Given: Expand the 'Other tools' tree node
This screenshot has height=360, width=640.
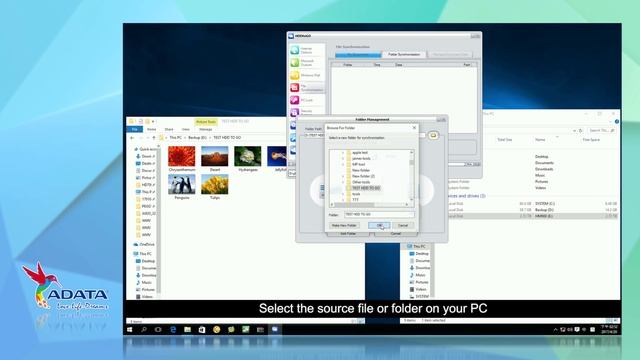Looking at the screenshot, I should click(343, 182).
